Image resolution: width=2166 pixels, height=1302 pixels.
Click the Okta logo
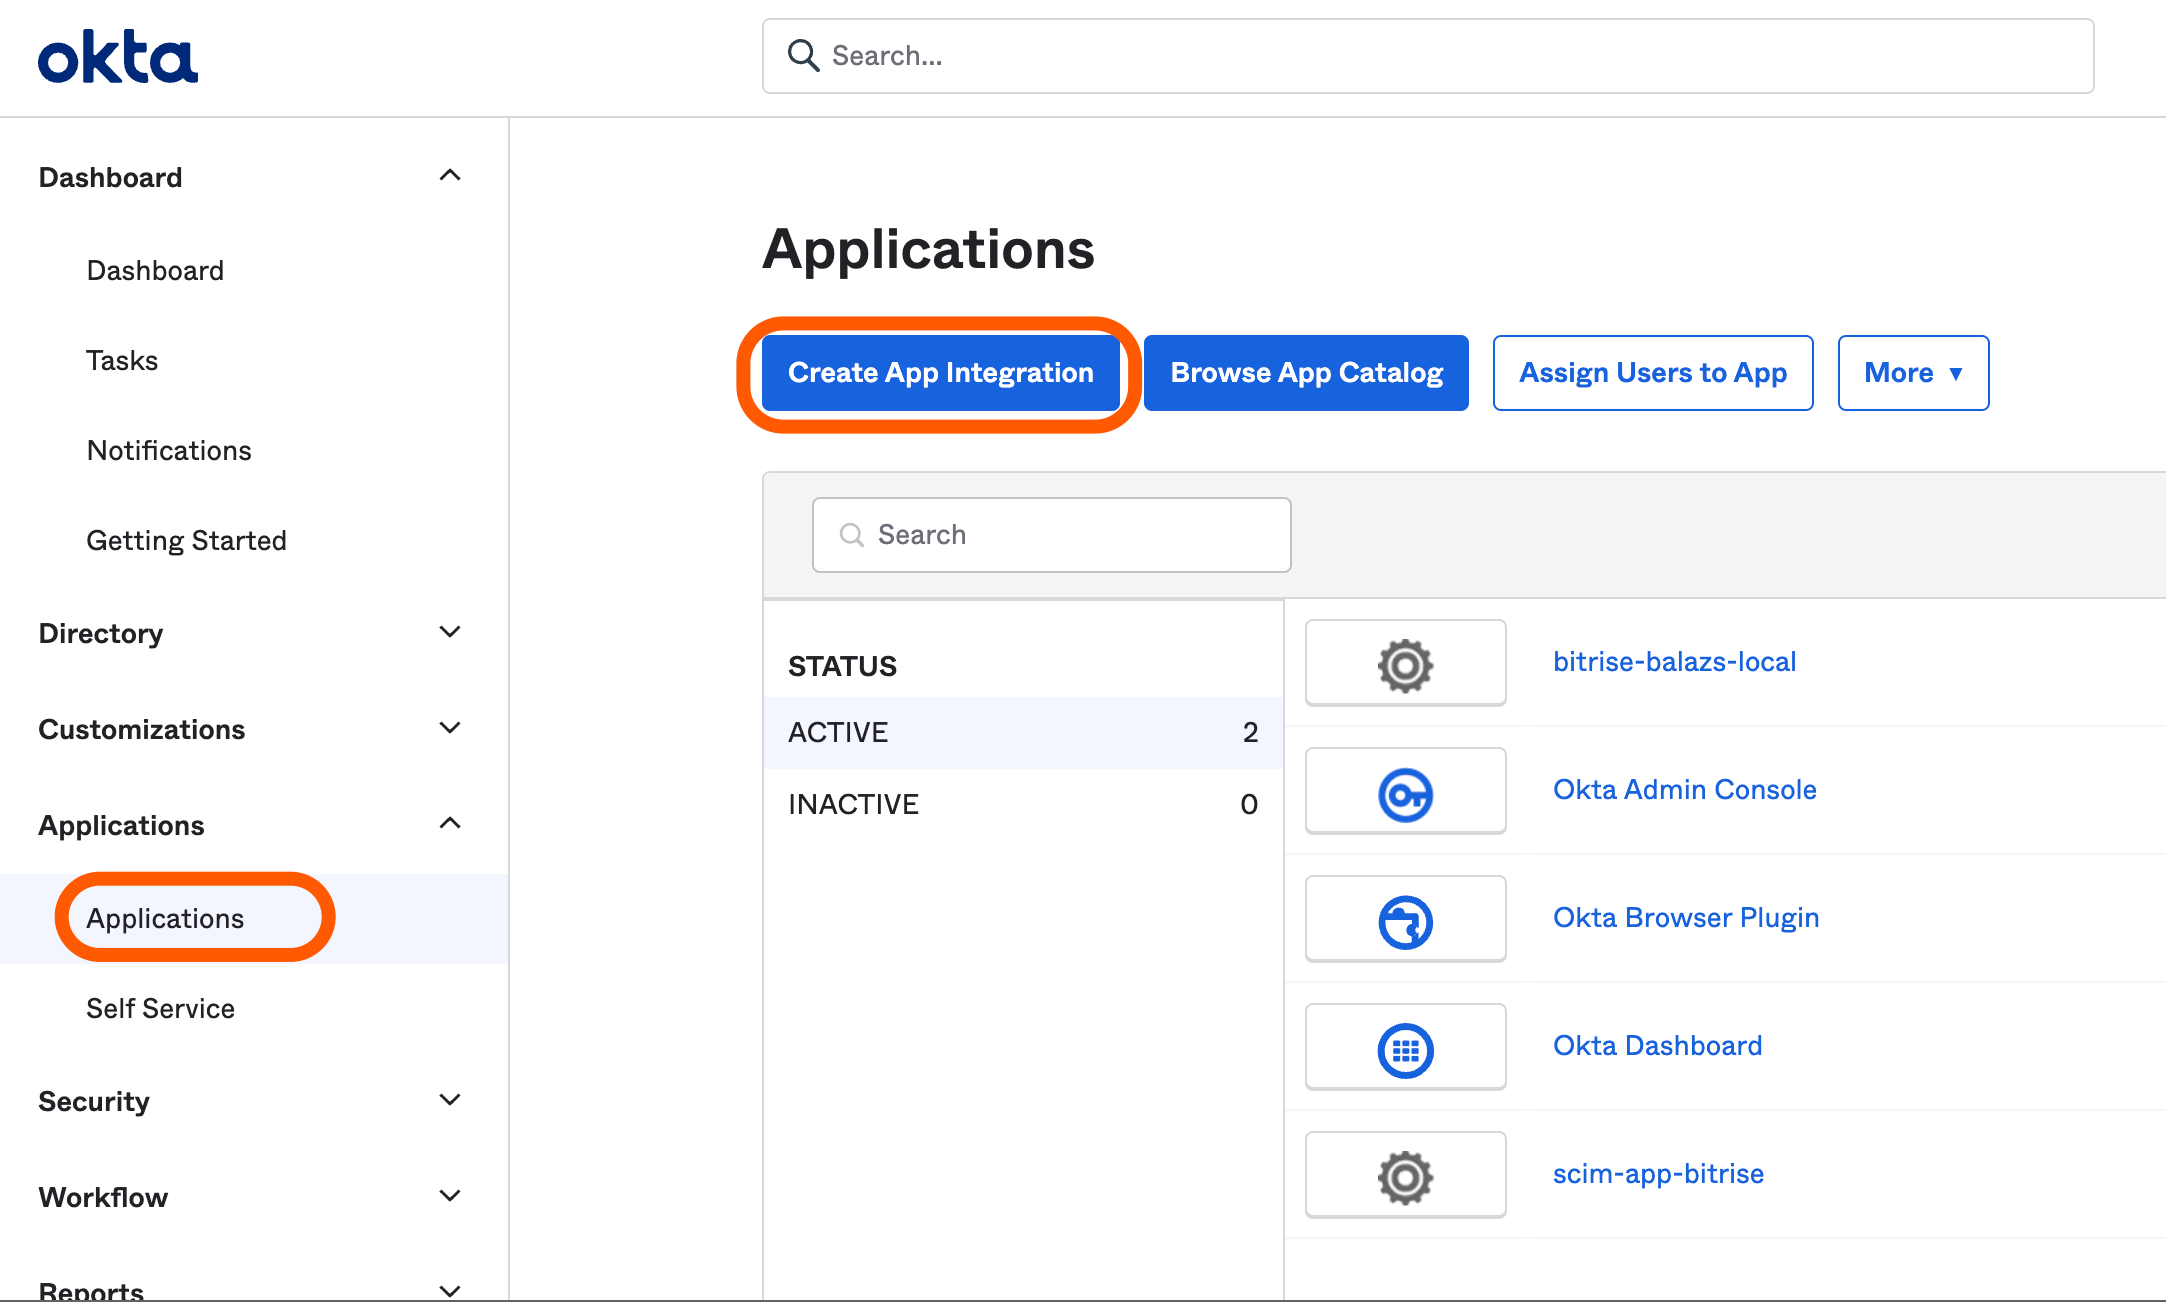117,57
